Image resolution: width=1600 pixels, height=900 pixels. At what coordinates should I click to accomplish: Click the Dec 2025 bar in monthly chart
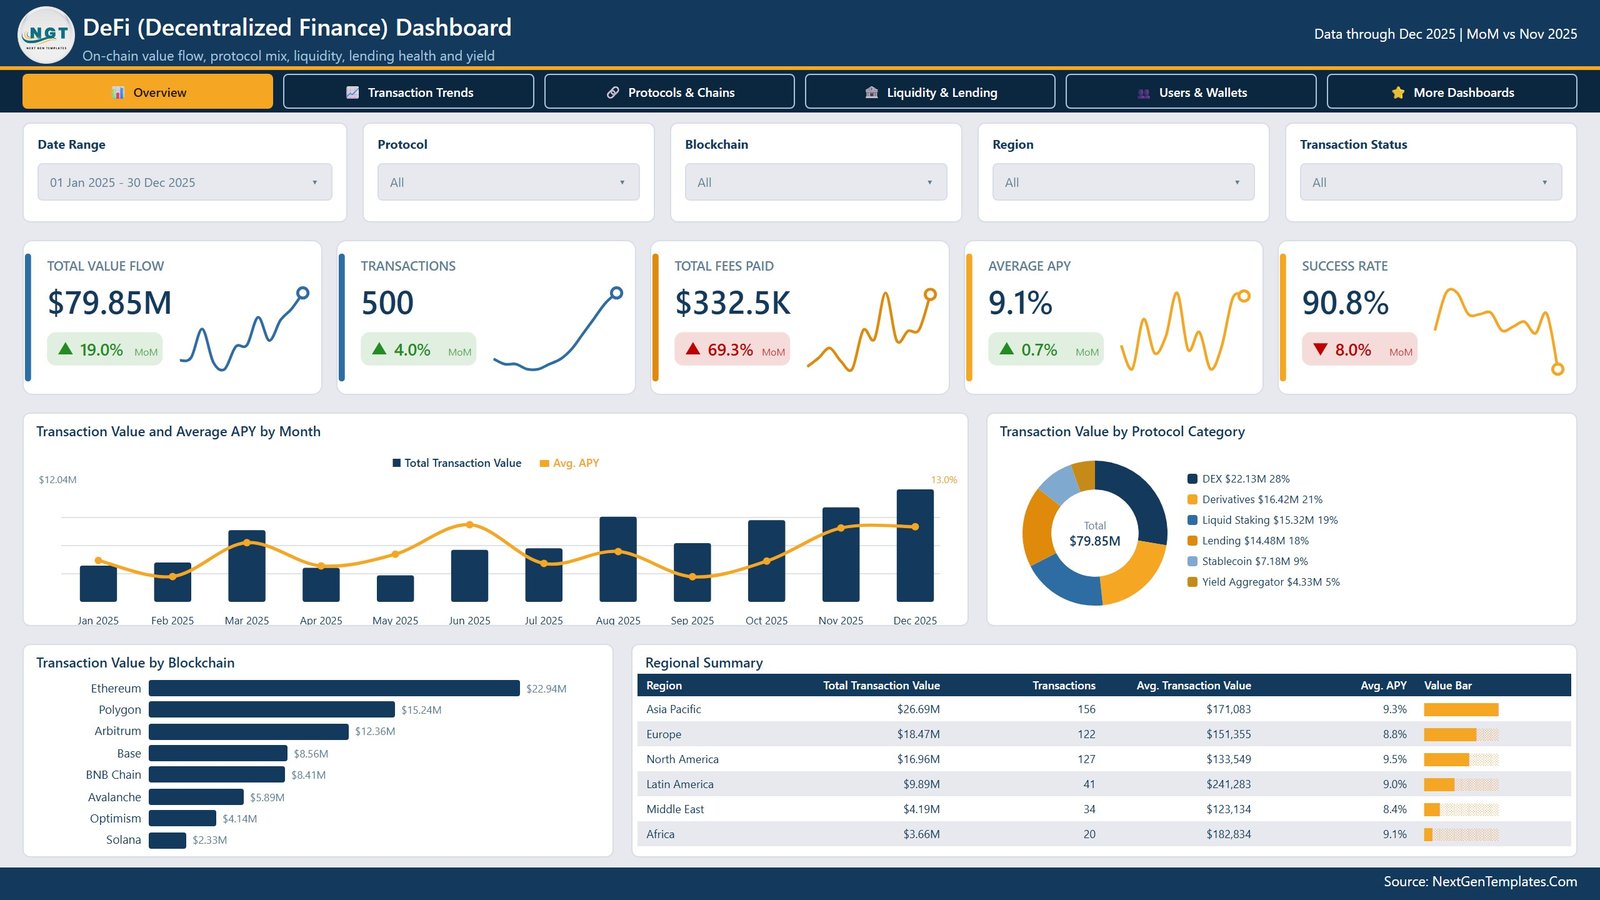click(915, 545)
